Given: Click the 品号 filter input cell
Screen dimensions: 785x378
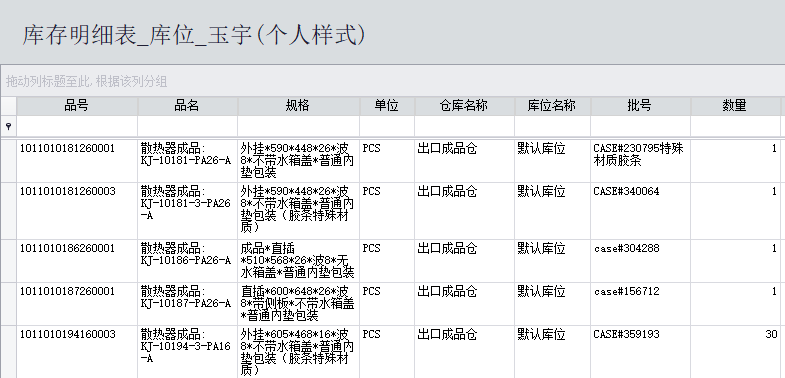Looking at the screenshot, I should (x=77, y=127).
